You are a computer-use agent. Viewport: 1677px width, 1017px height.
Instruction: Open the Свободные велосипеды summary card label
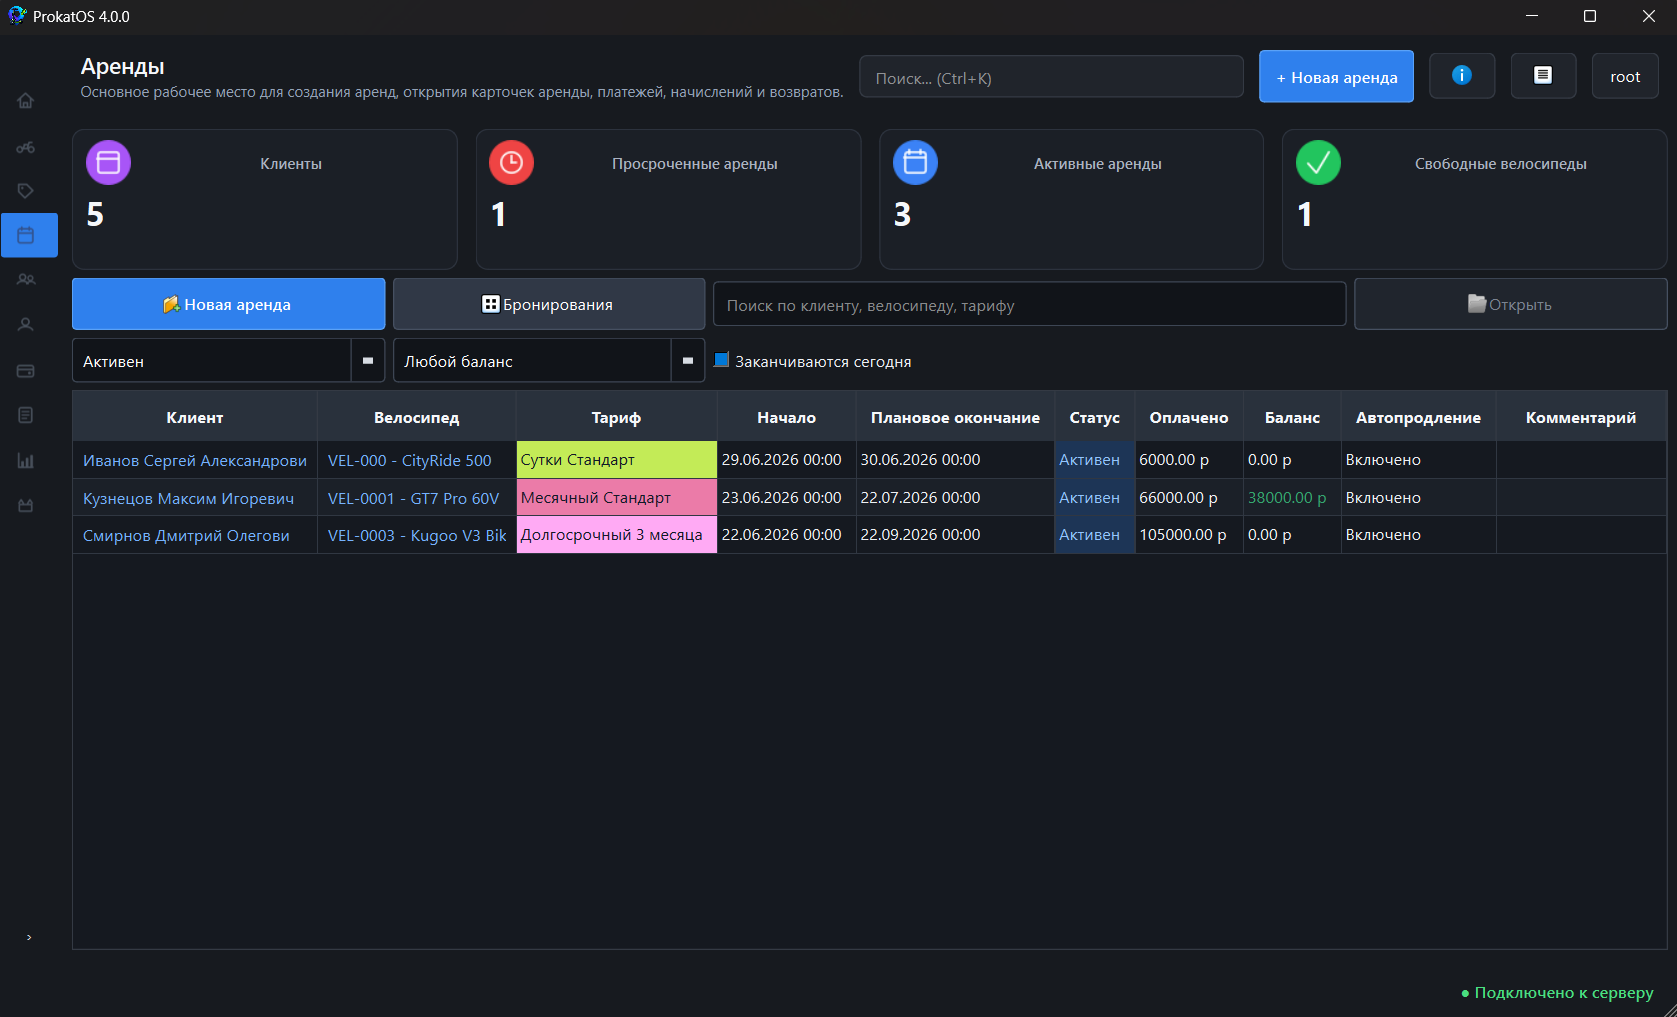click(x=1500, y=164)
